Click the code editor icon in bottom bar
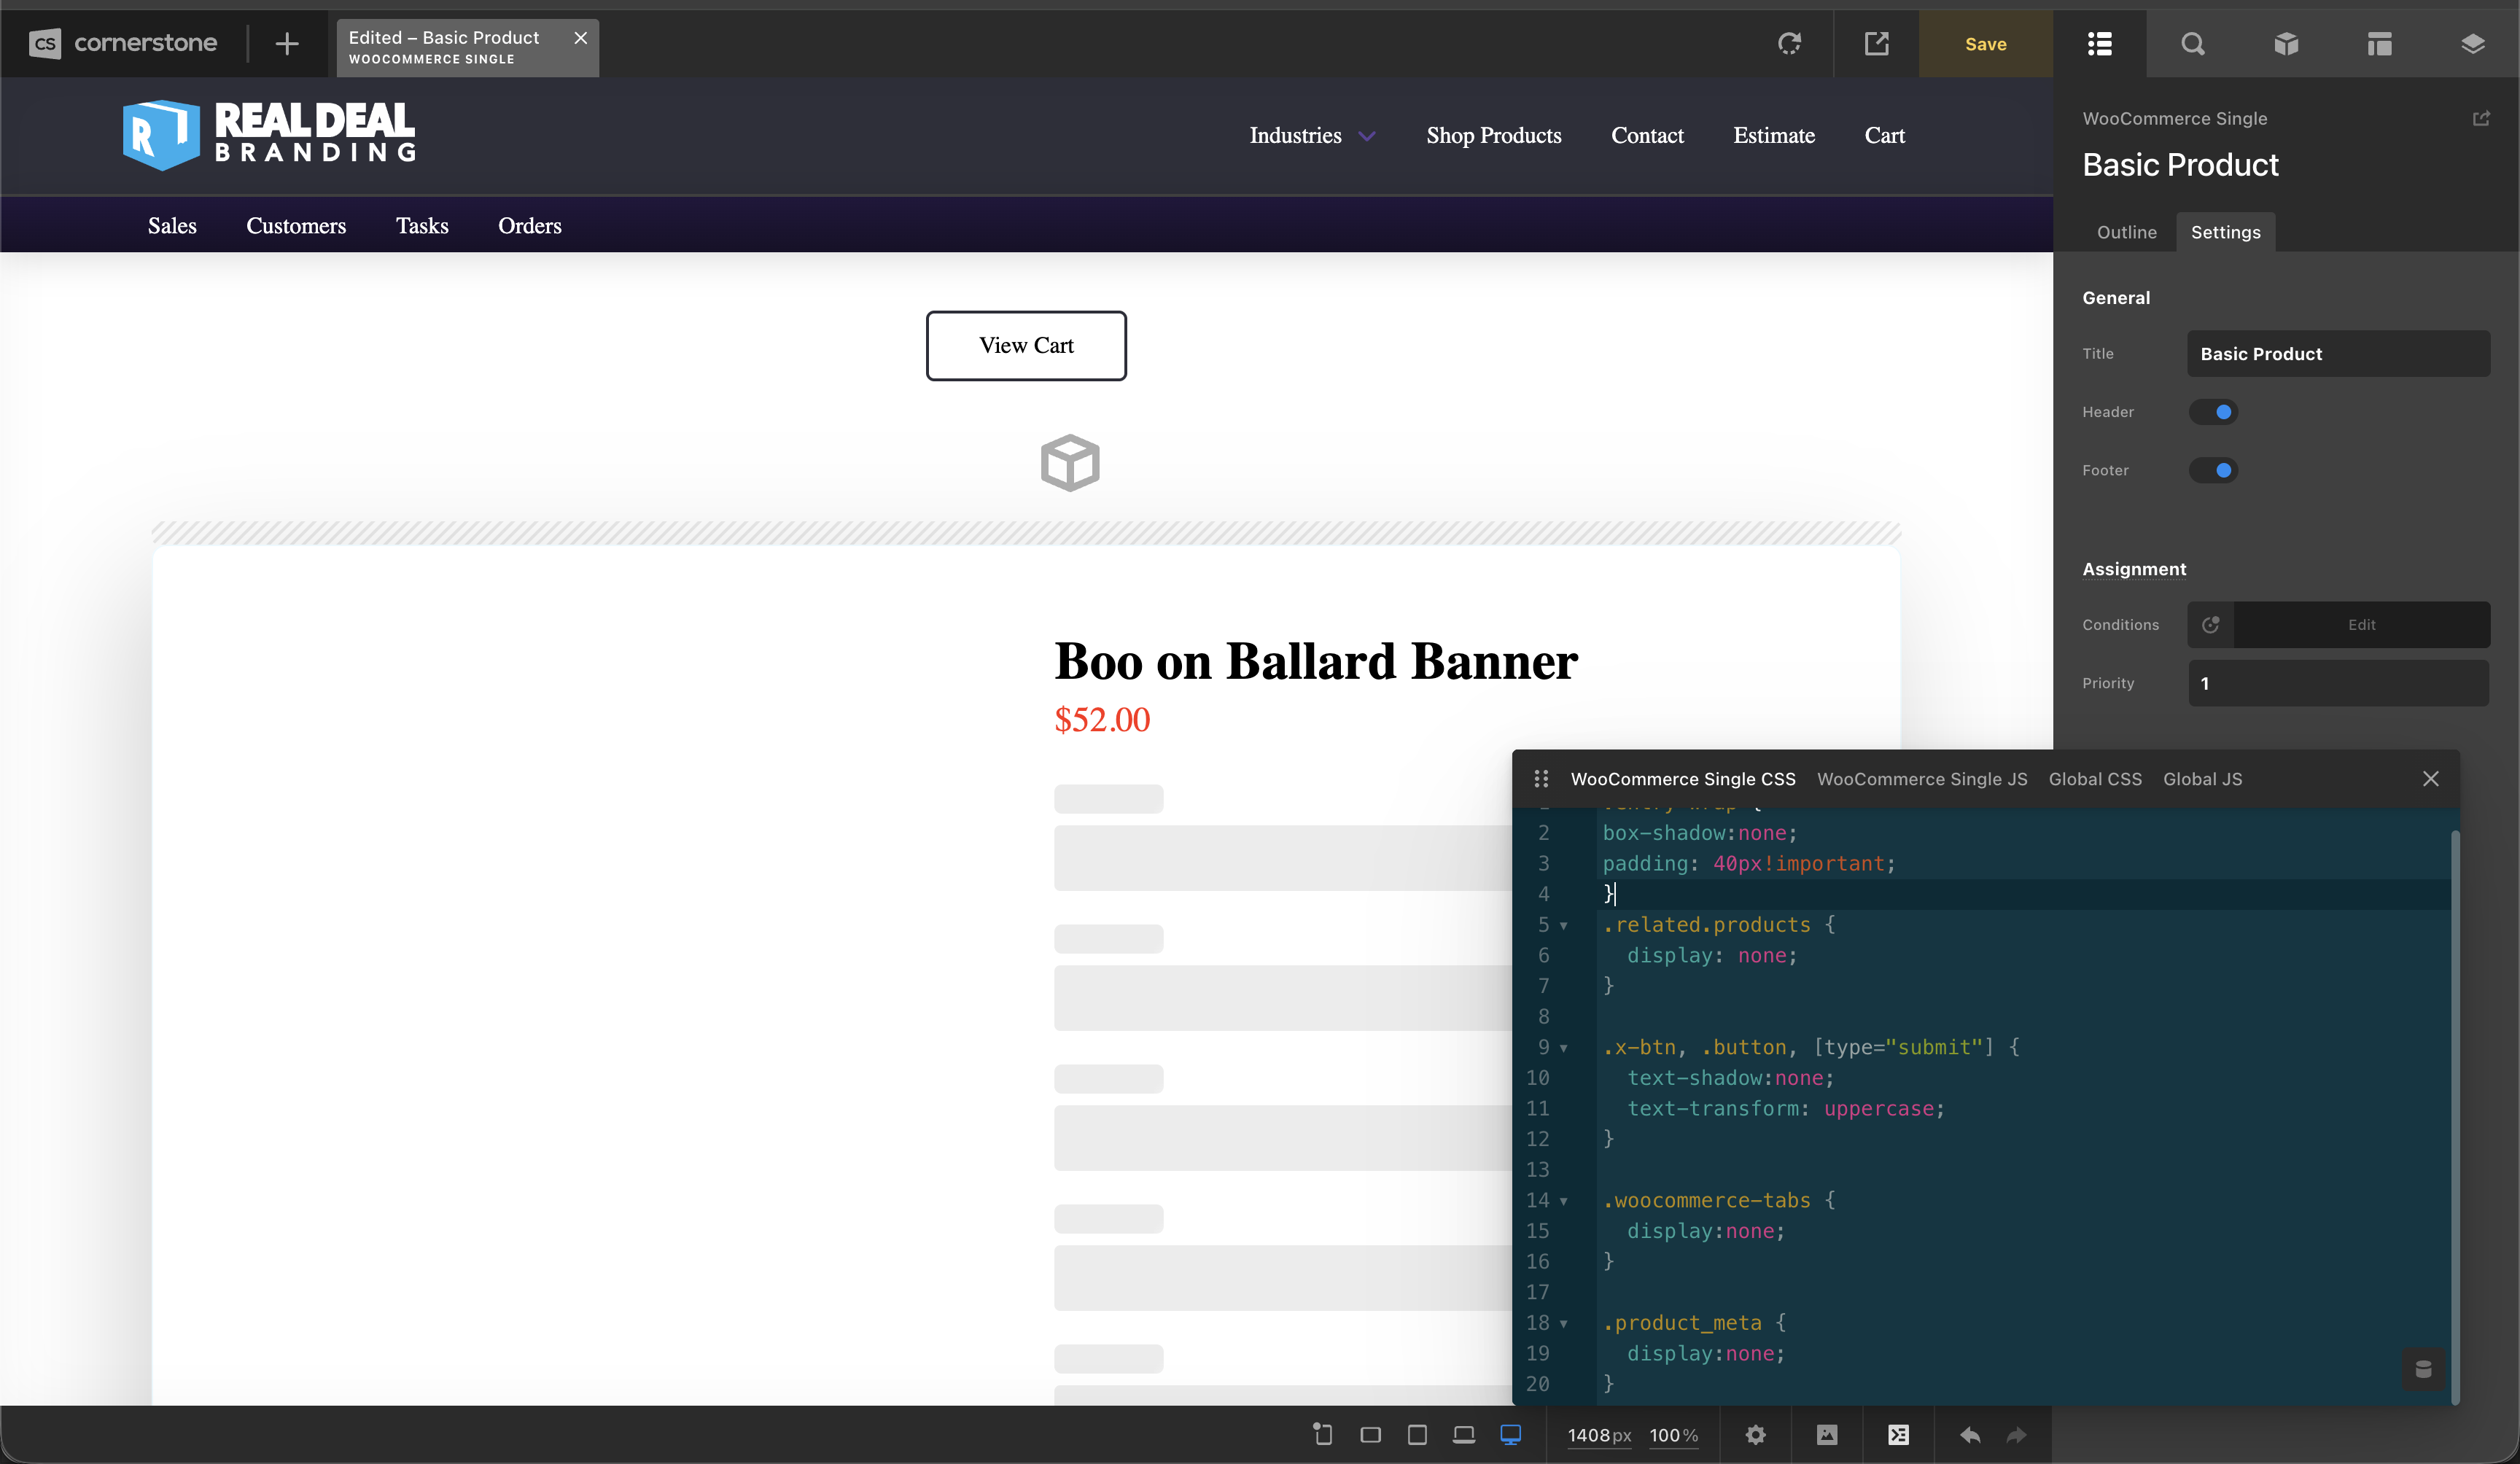The width and height of the screenshot is (2520, 1464). (x=1898, y=1435)
